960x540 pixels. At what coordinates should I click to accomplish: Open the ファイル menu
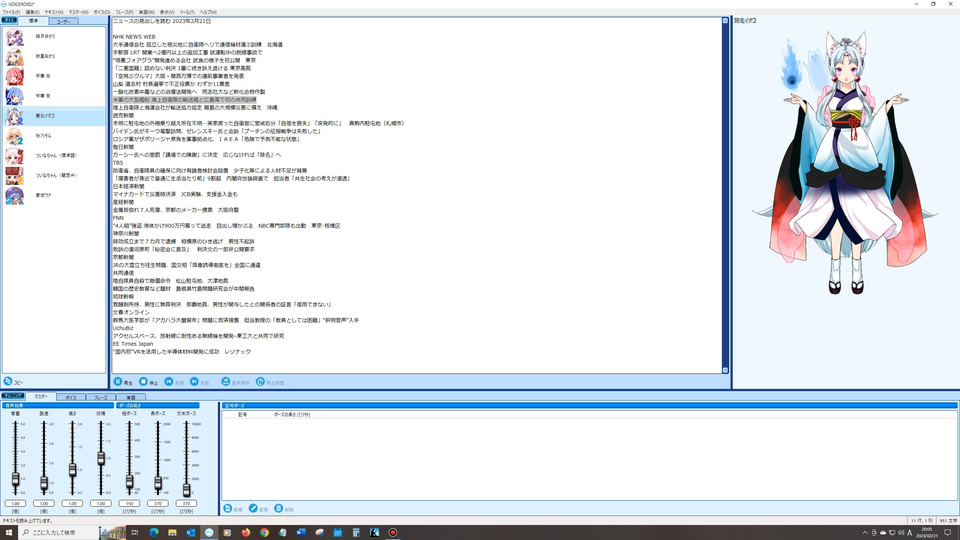click(x=11, y=12)
